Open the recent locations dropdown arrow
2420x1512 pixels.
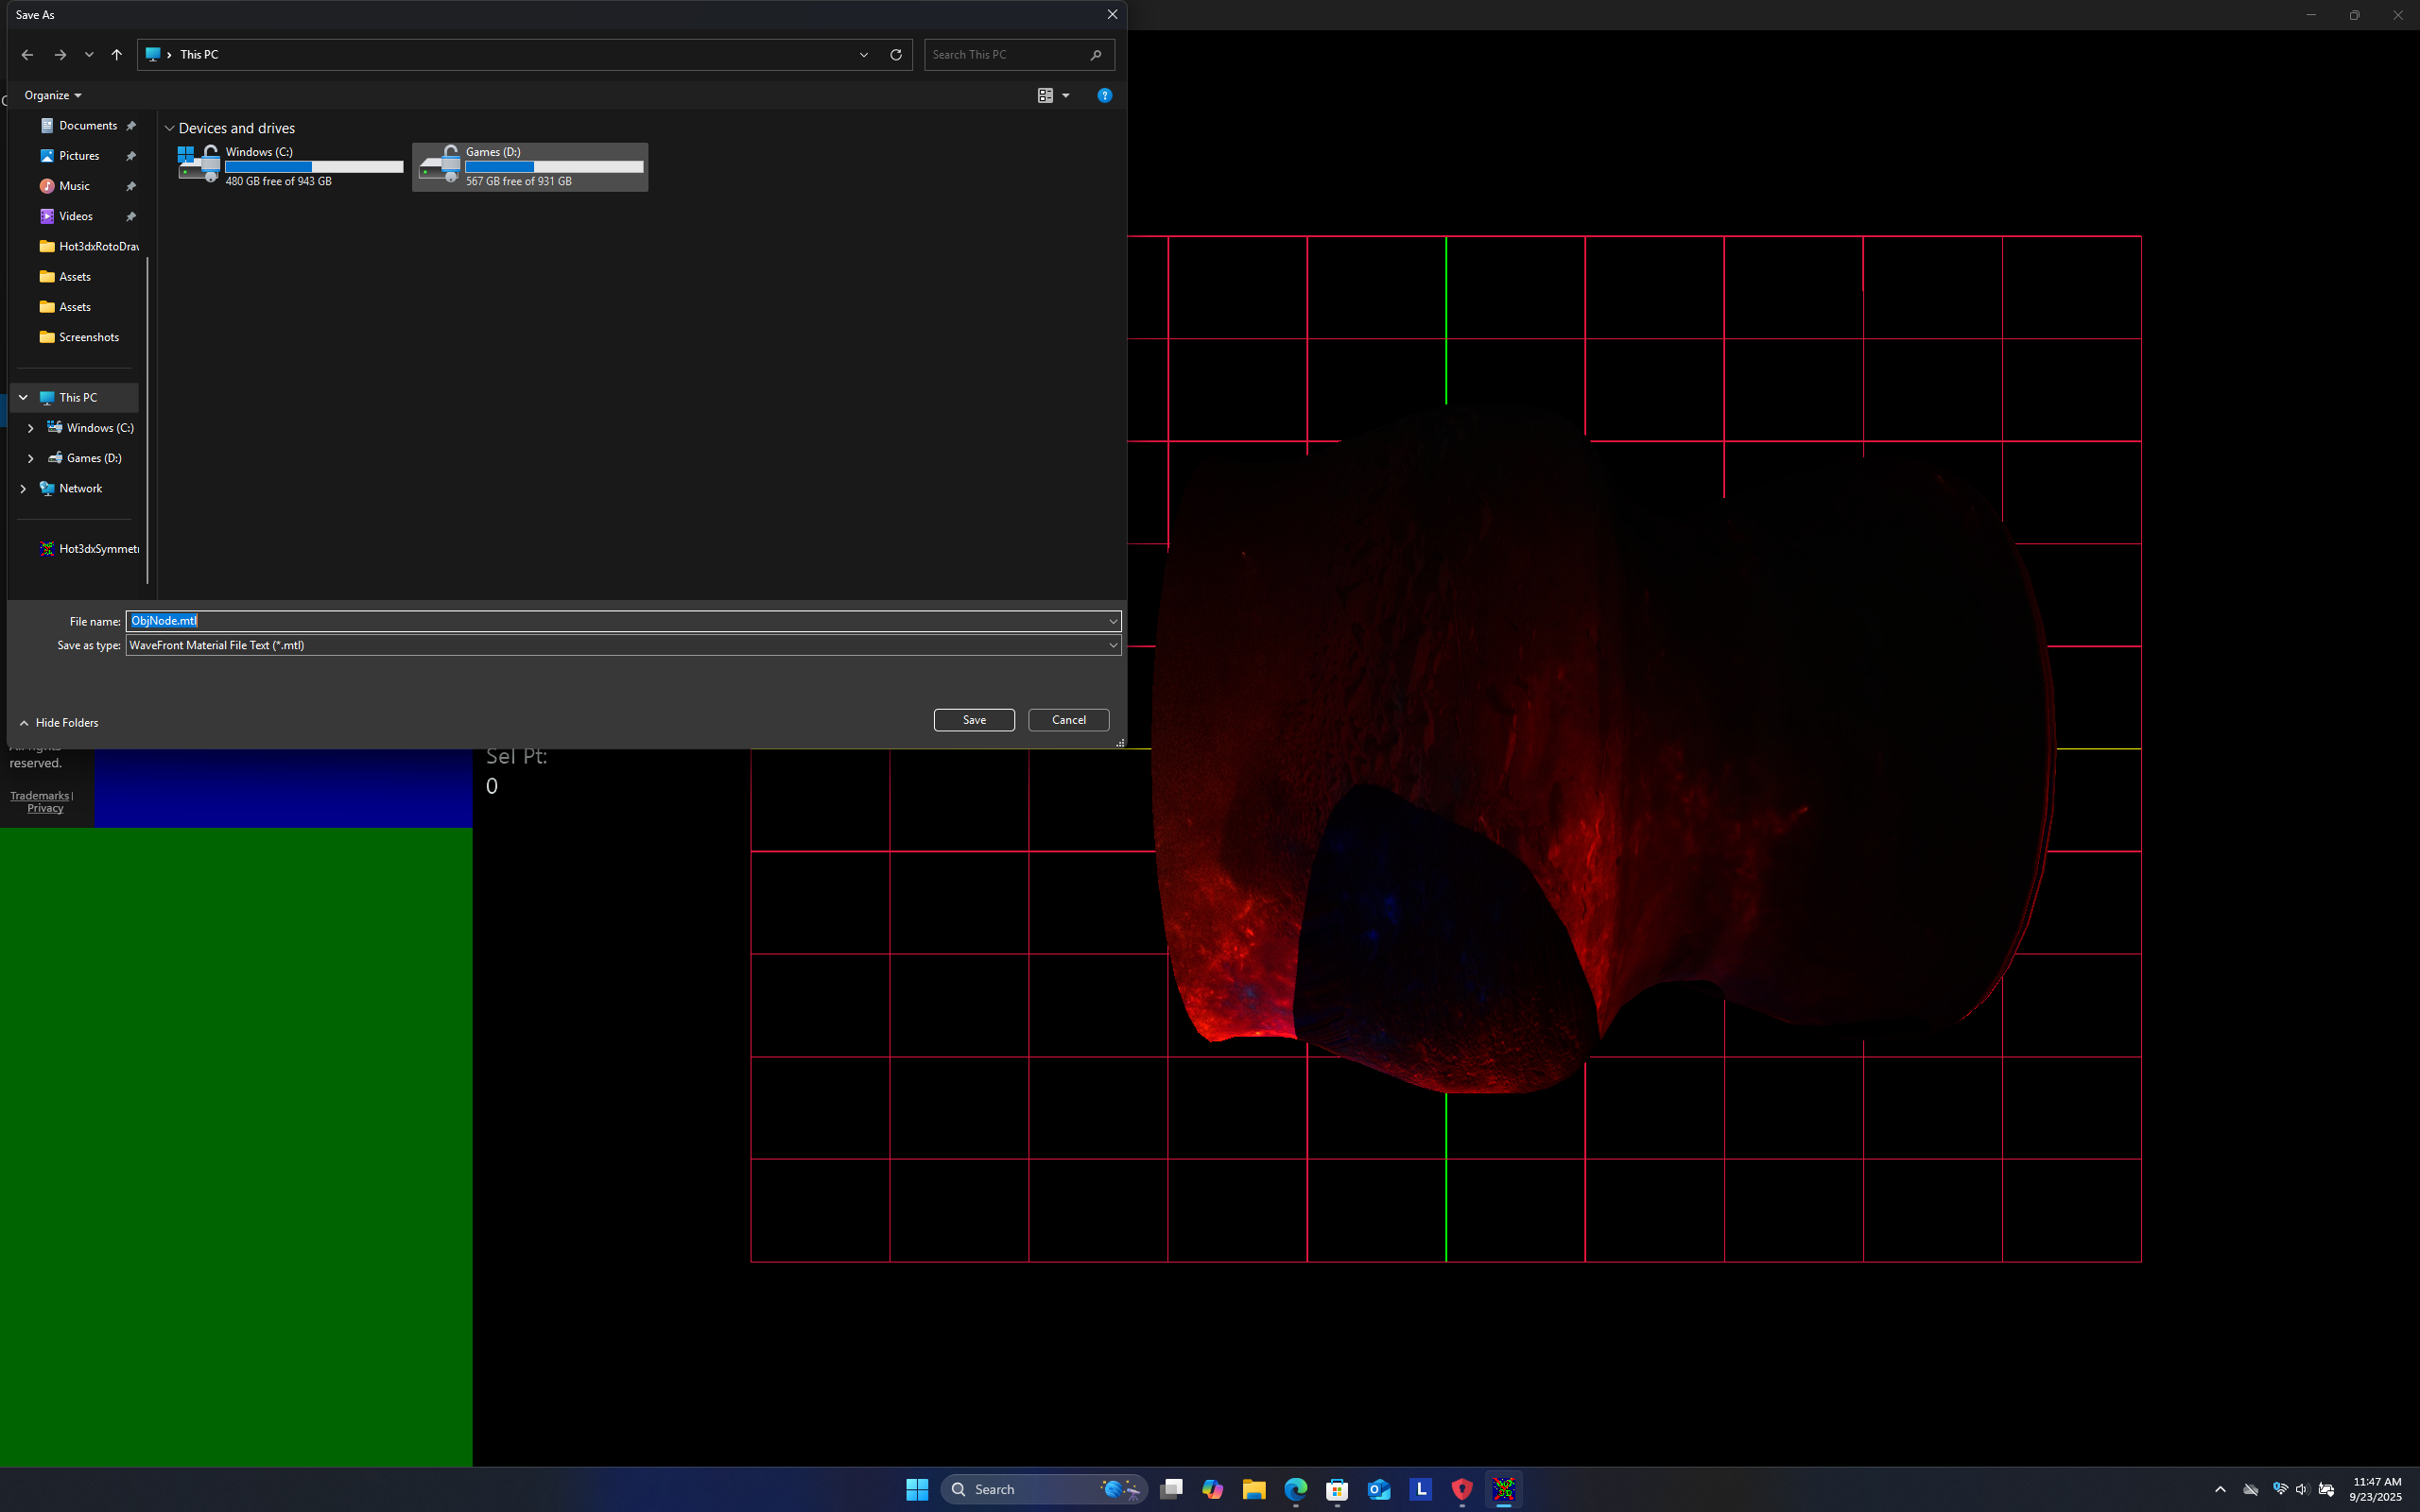click(x=89, y=55)
